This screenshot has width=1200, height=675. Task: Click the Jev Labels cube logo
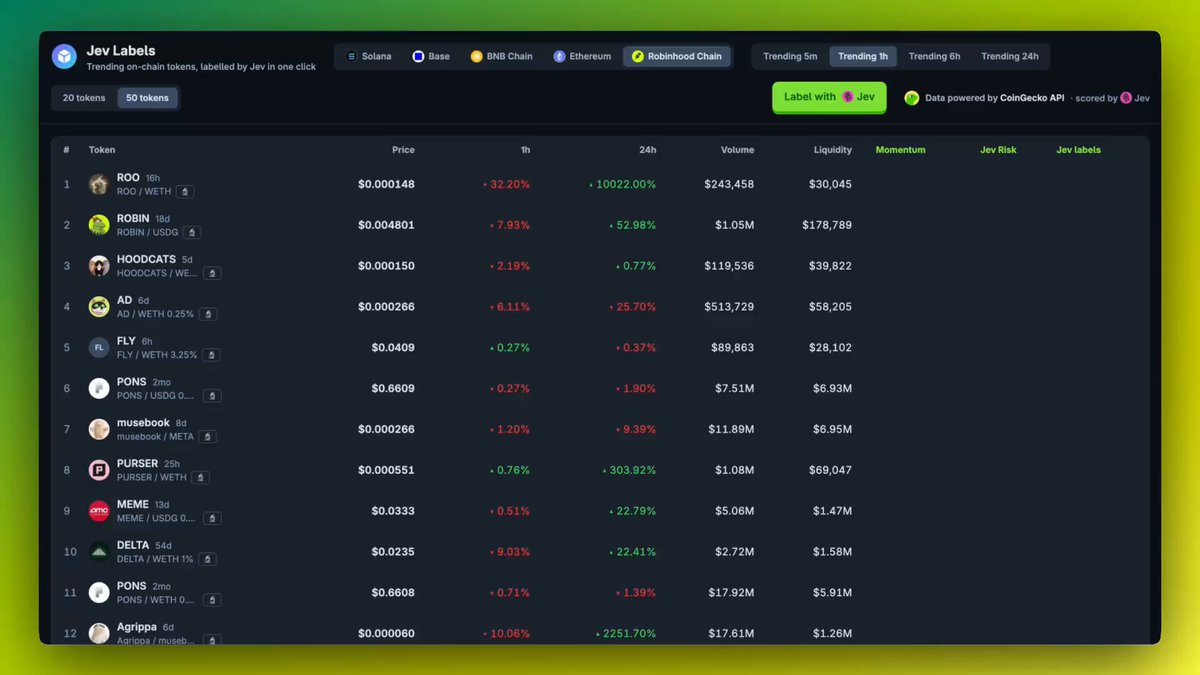[x=64, y=56]
